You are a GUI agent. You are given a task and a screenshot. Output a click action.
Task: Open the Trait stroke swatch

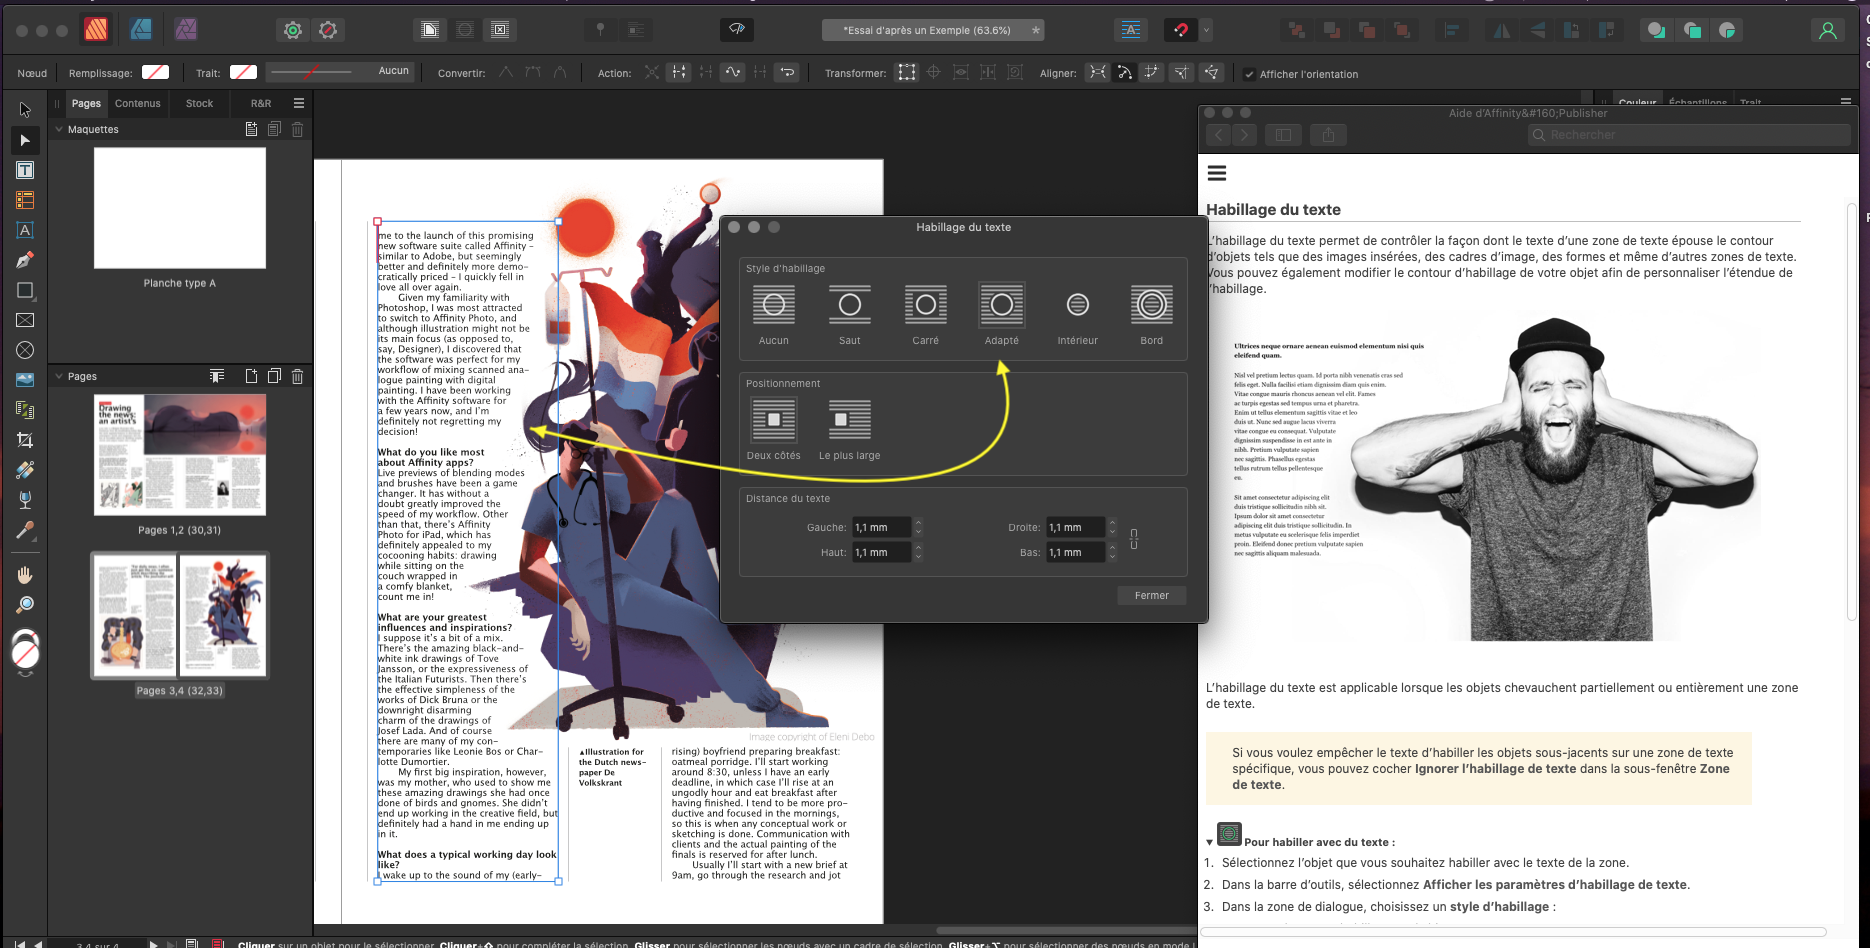tap(243, 72)
